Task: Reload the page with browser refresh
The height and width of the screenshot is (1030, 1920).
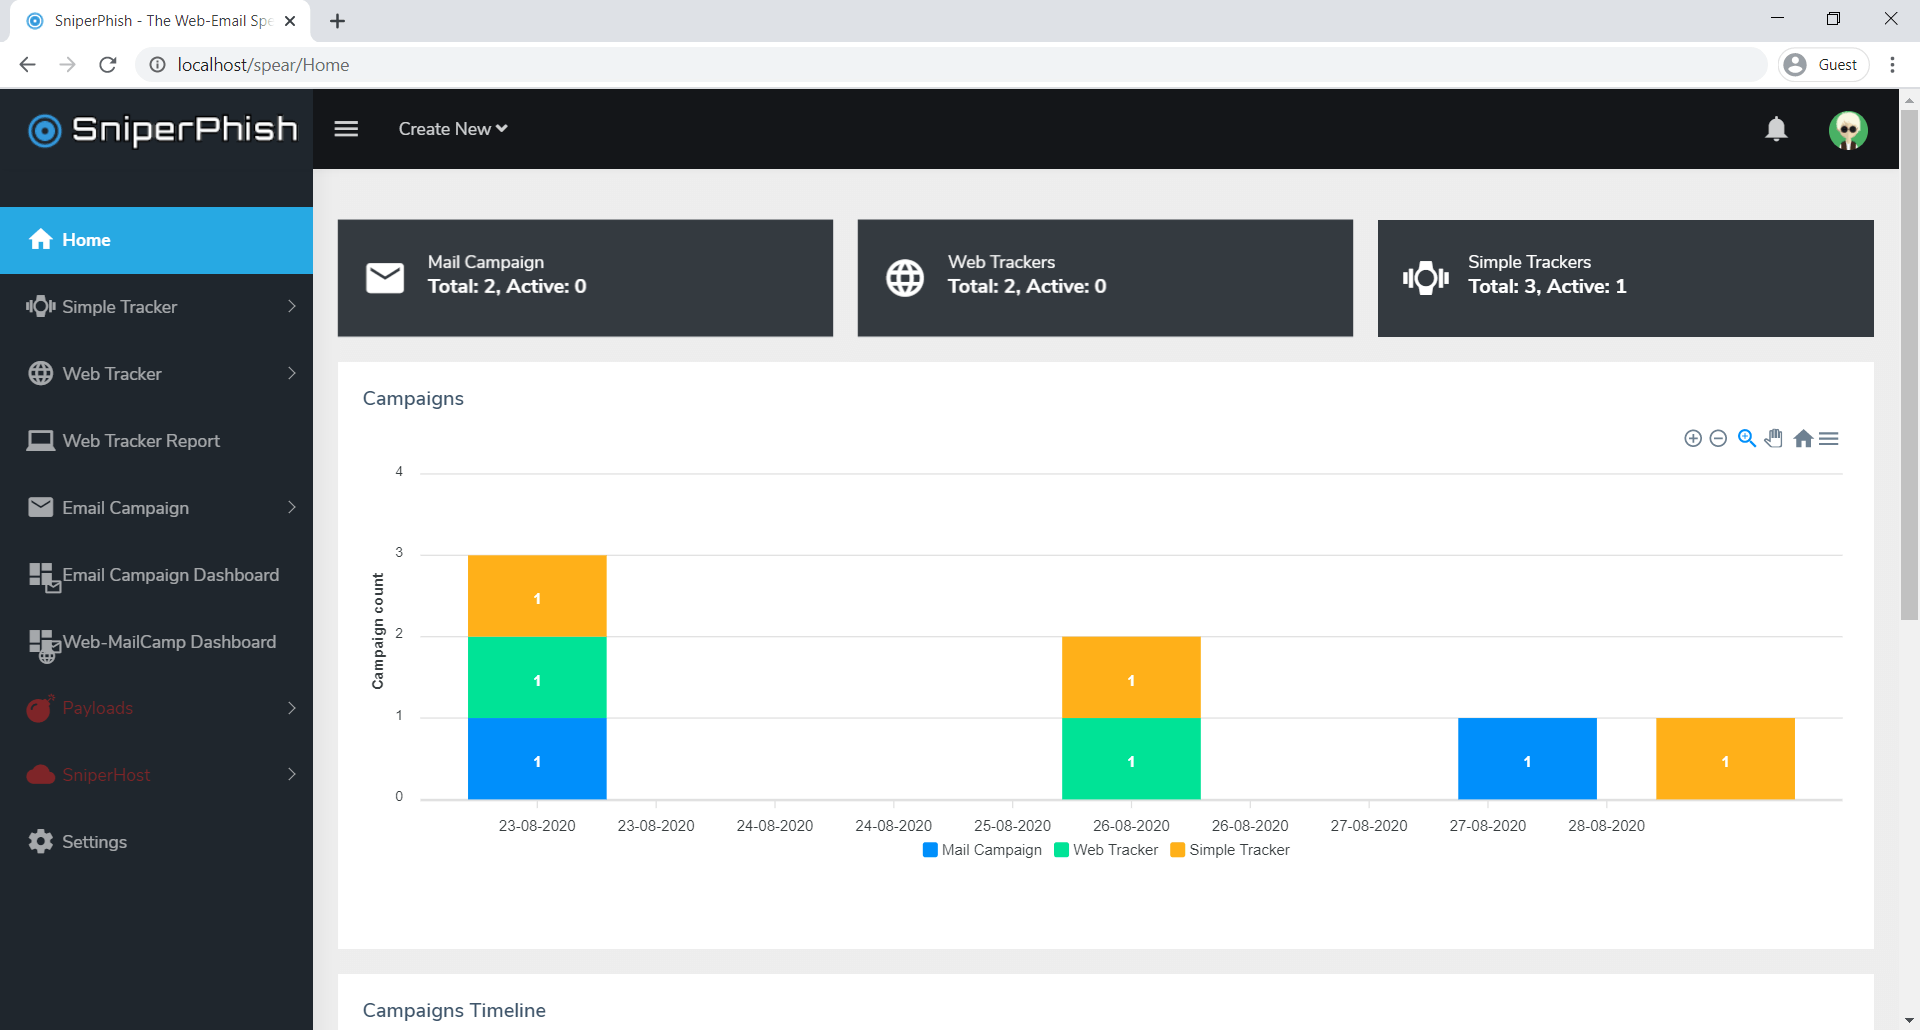Action: pyautogui.click(x=108, y=64)
